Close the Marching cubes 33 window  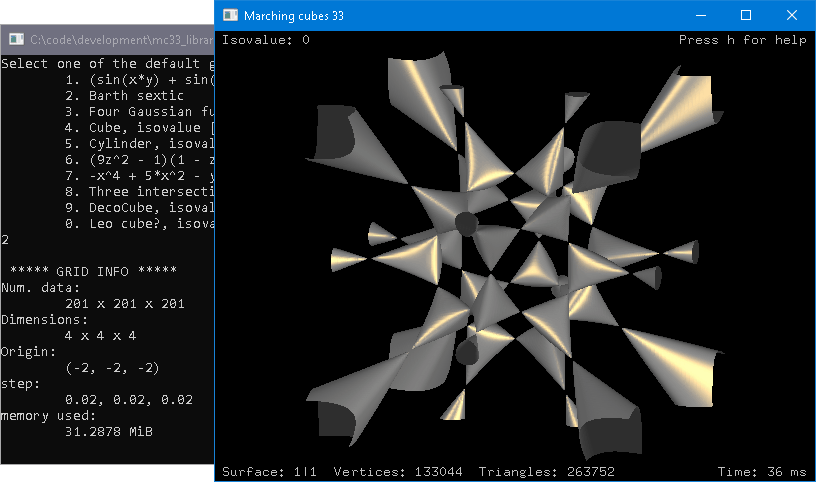pyautogui.click(x=792, y=15)
